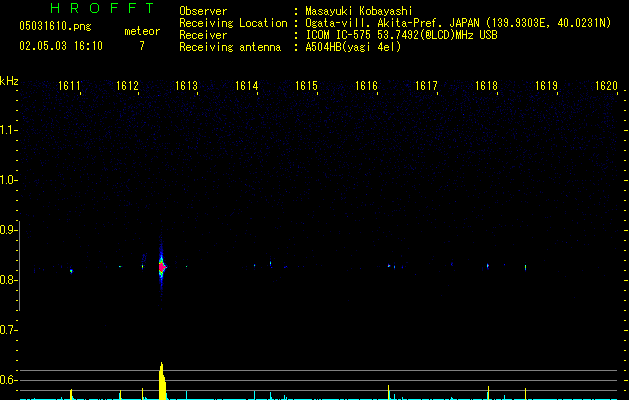Image resolution: width=629 pixels, height=400 pixels.
Task: Click the 1617 time axis label
Action: (x=426, y=86)
